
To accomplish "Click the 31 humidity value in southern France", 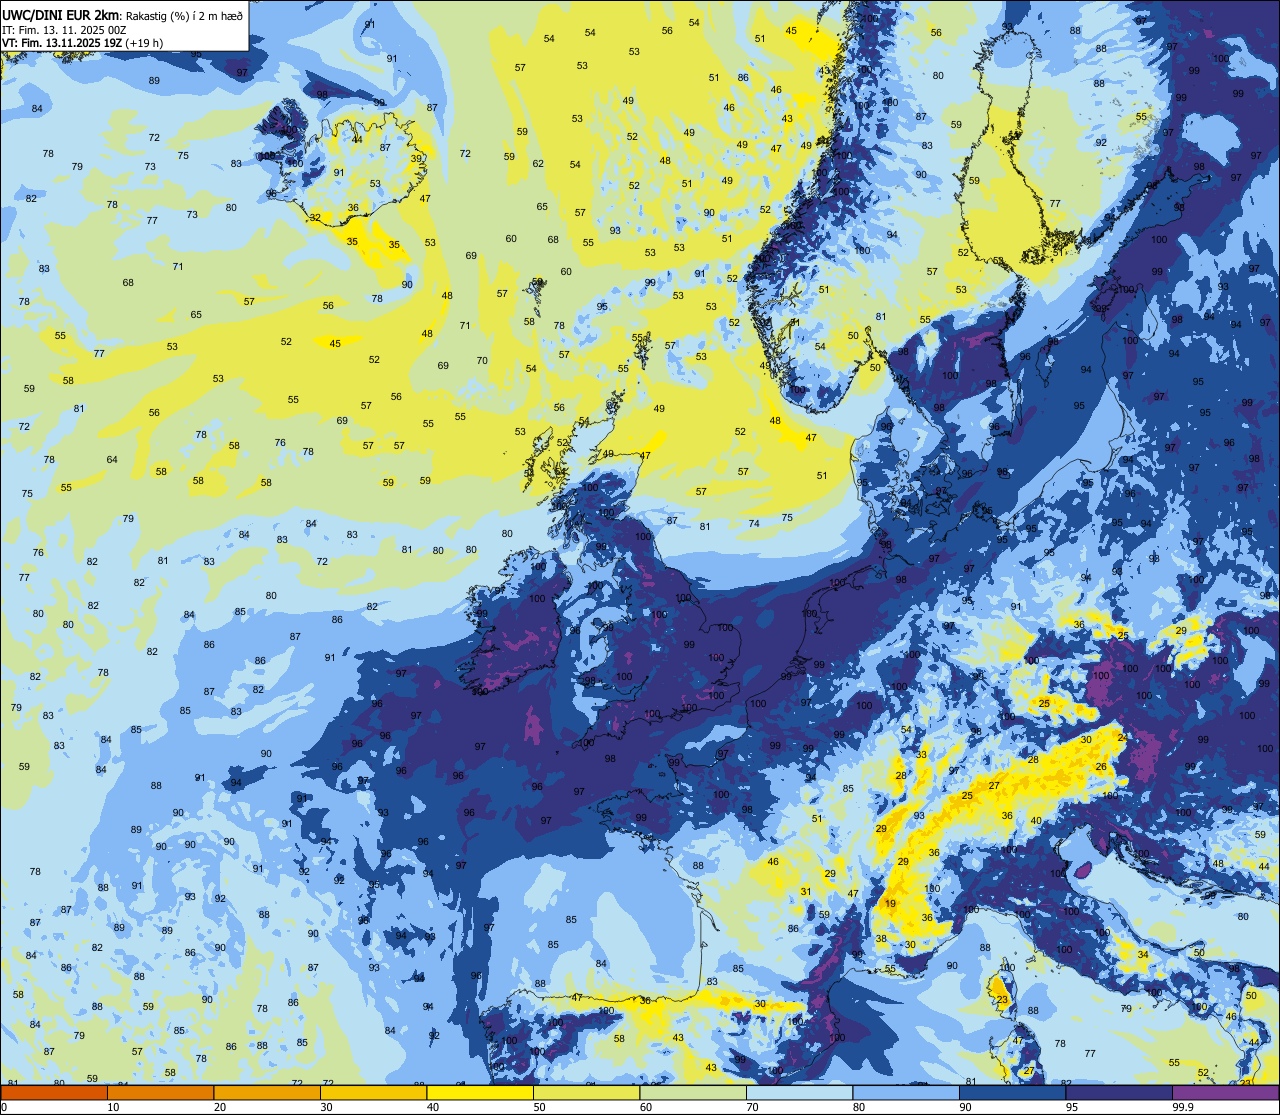I will pyautogui.click(x=805, y=891).
